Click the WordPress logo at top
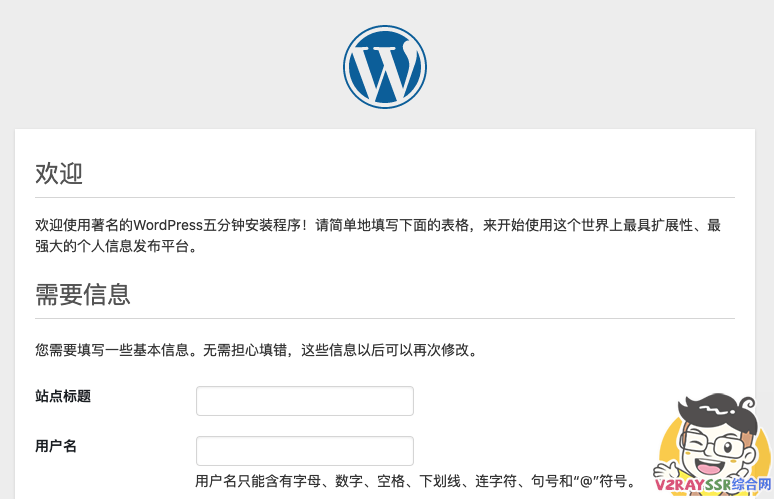This screenshot has height=499, width=774. 385,67
